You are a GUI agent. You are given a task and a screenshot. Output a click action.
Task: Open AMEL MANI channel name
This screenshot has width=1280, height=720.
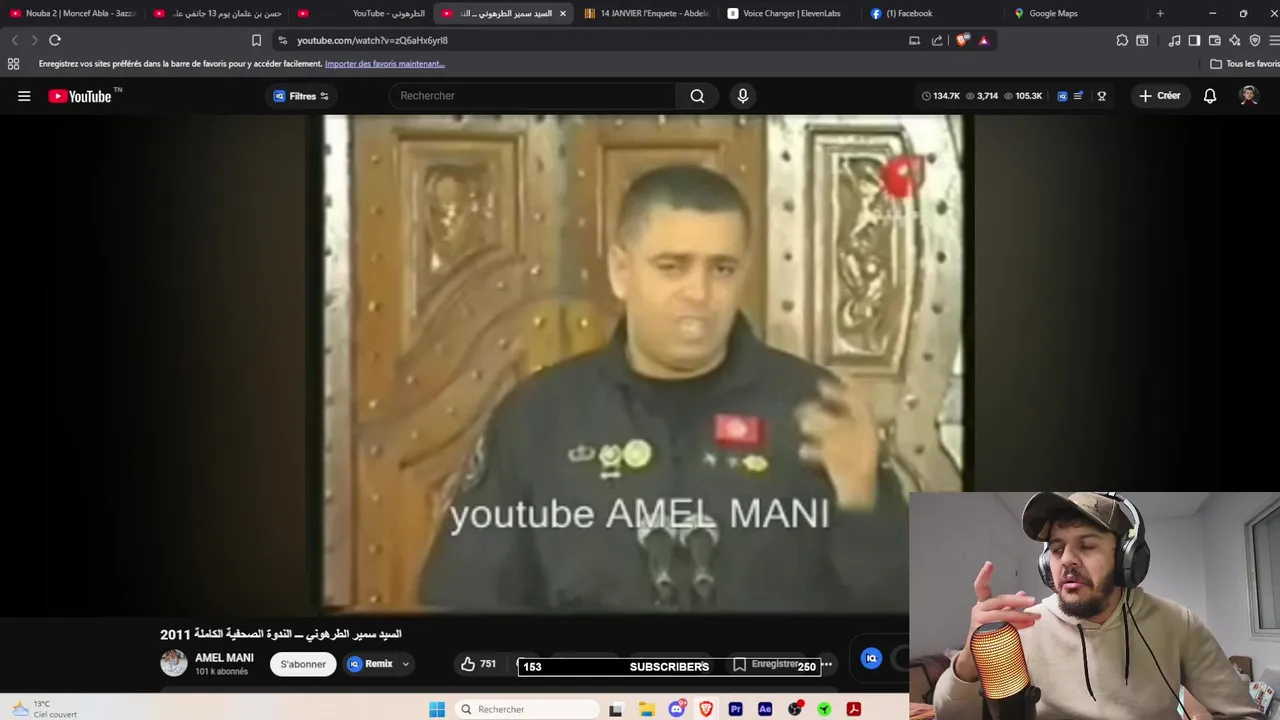[224, 658]
